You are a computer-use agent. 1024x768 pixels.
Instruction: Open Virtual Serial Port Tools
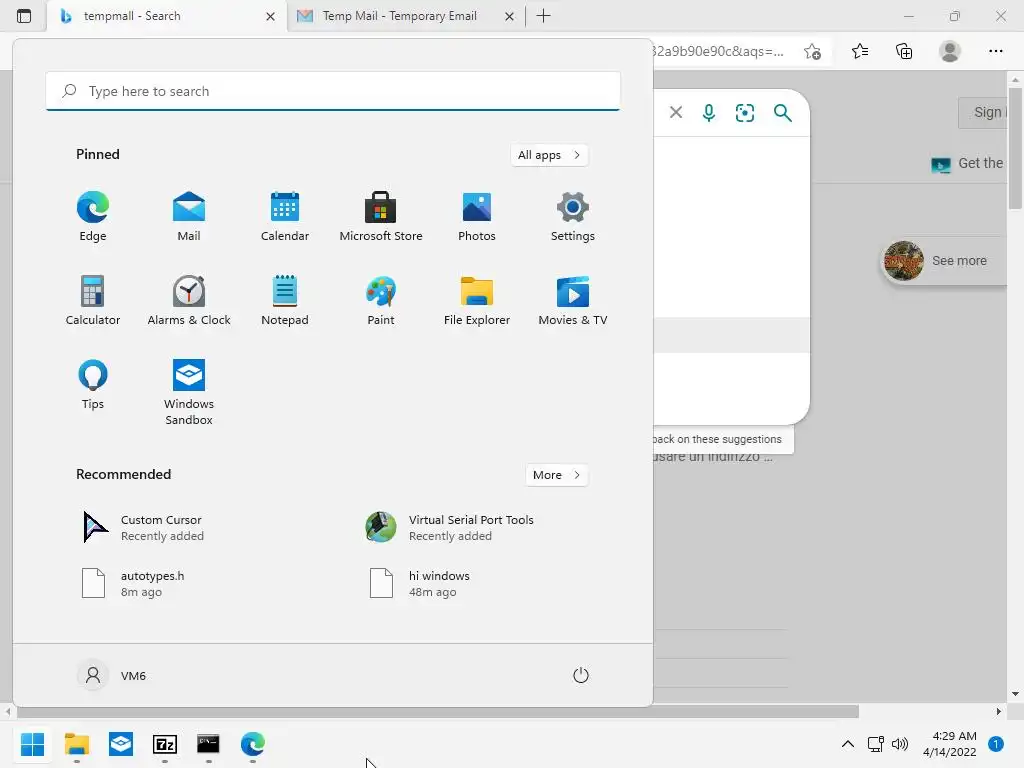coord(451,528)
